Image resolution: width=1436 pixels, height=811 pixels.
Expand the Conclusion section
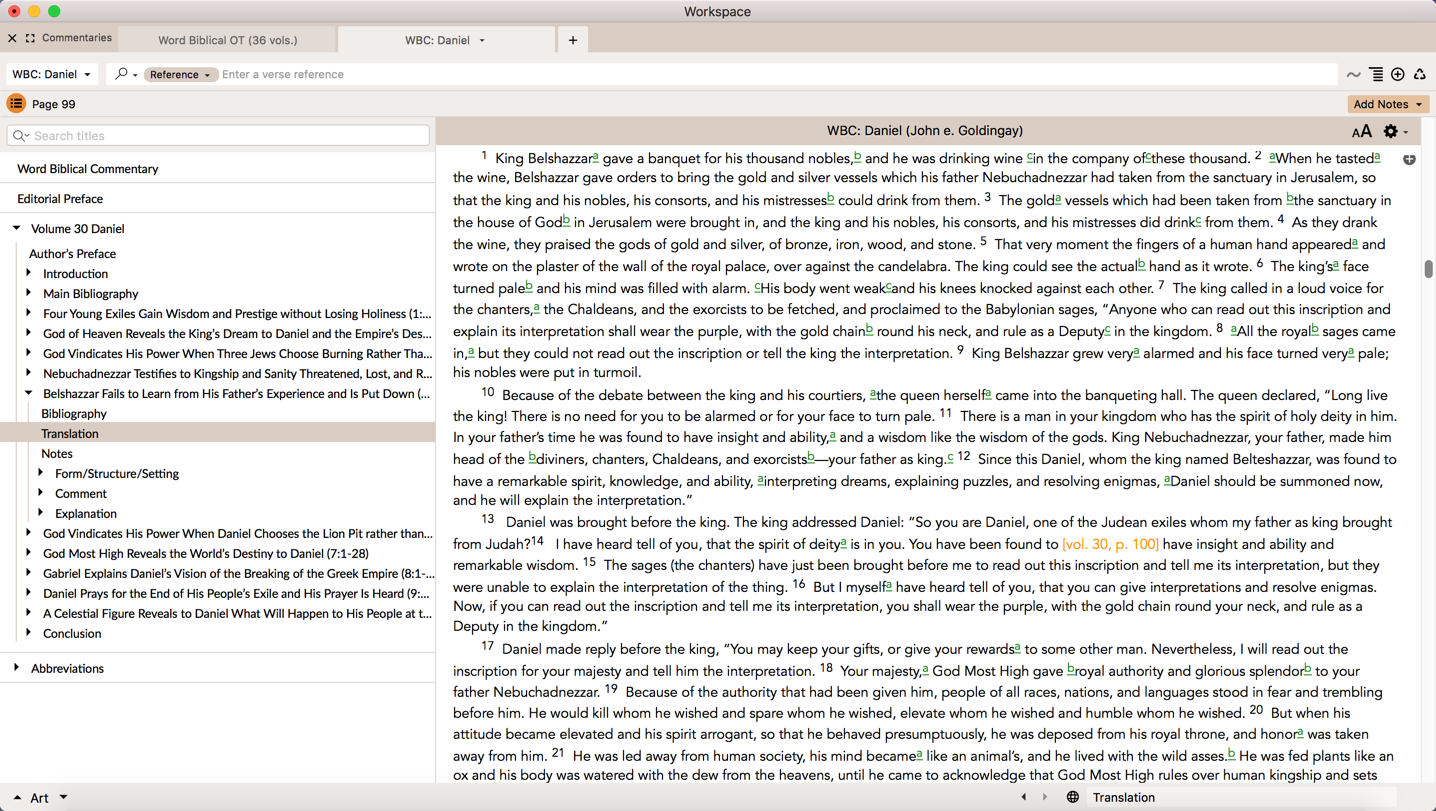click(x=29, y=633)
